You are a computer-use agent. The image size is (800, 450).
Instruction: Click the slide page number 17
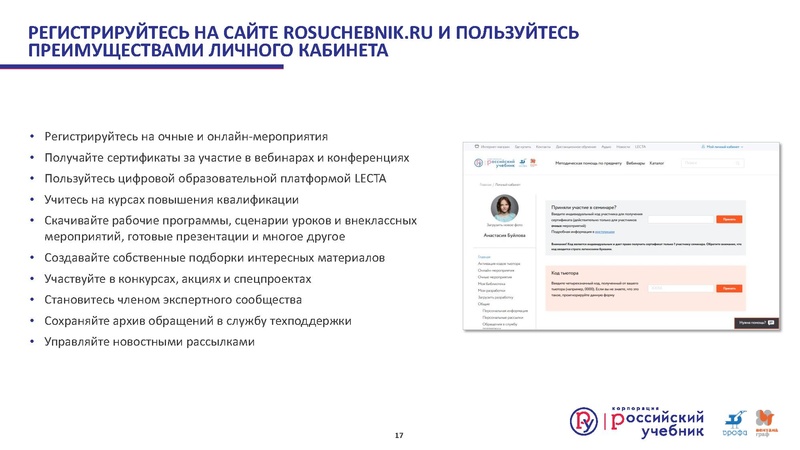click(x=399, y=435)
